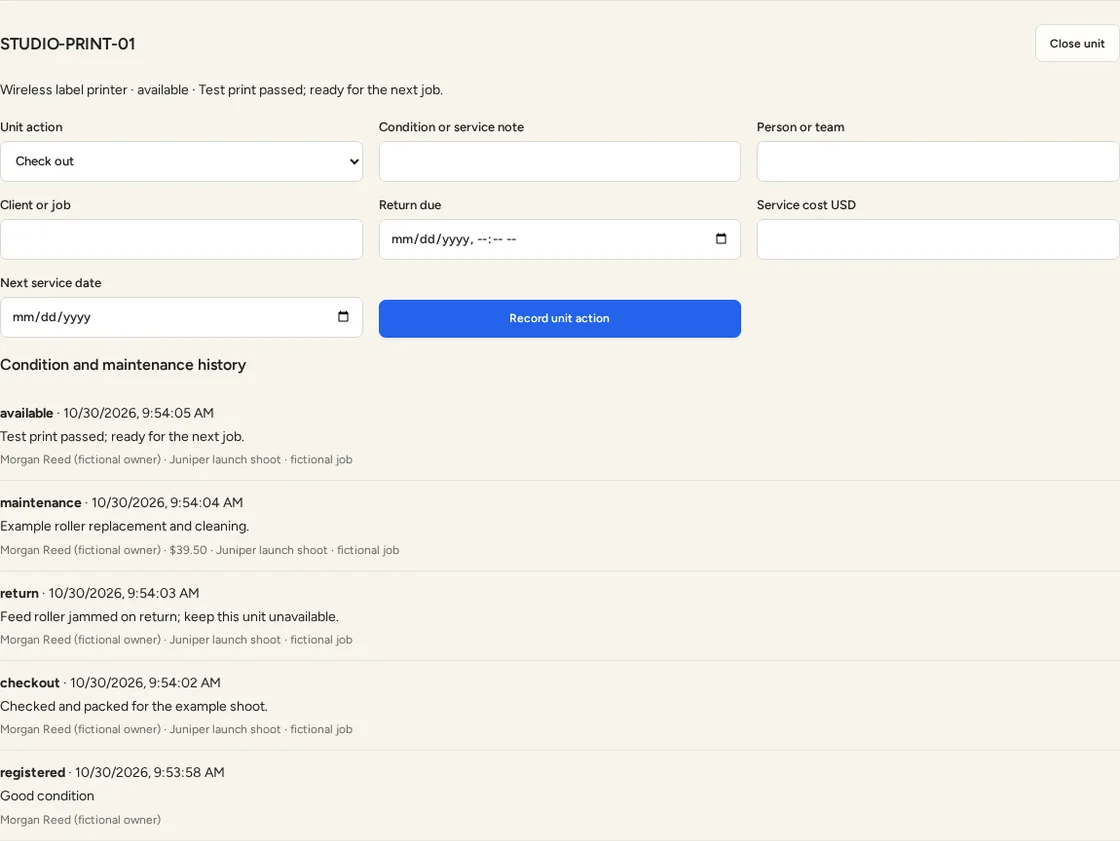The image size is (1120, 841).
Task: Click the Service cost USD label
Action: tap(806, 205)
